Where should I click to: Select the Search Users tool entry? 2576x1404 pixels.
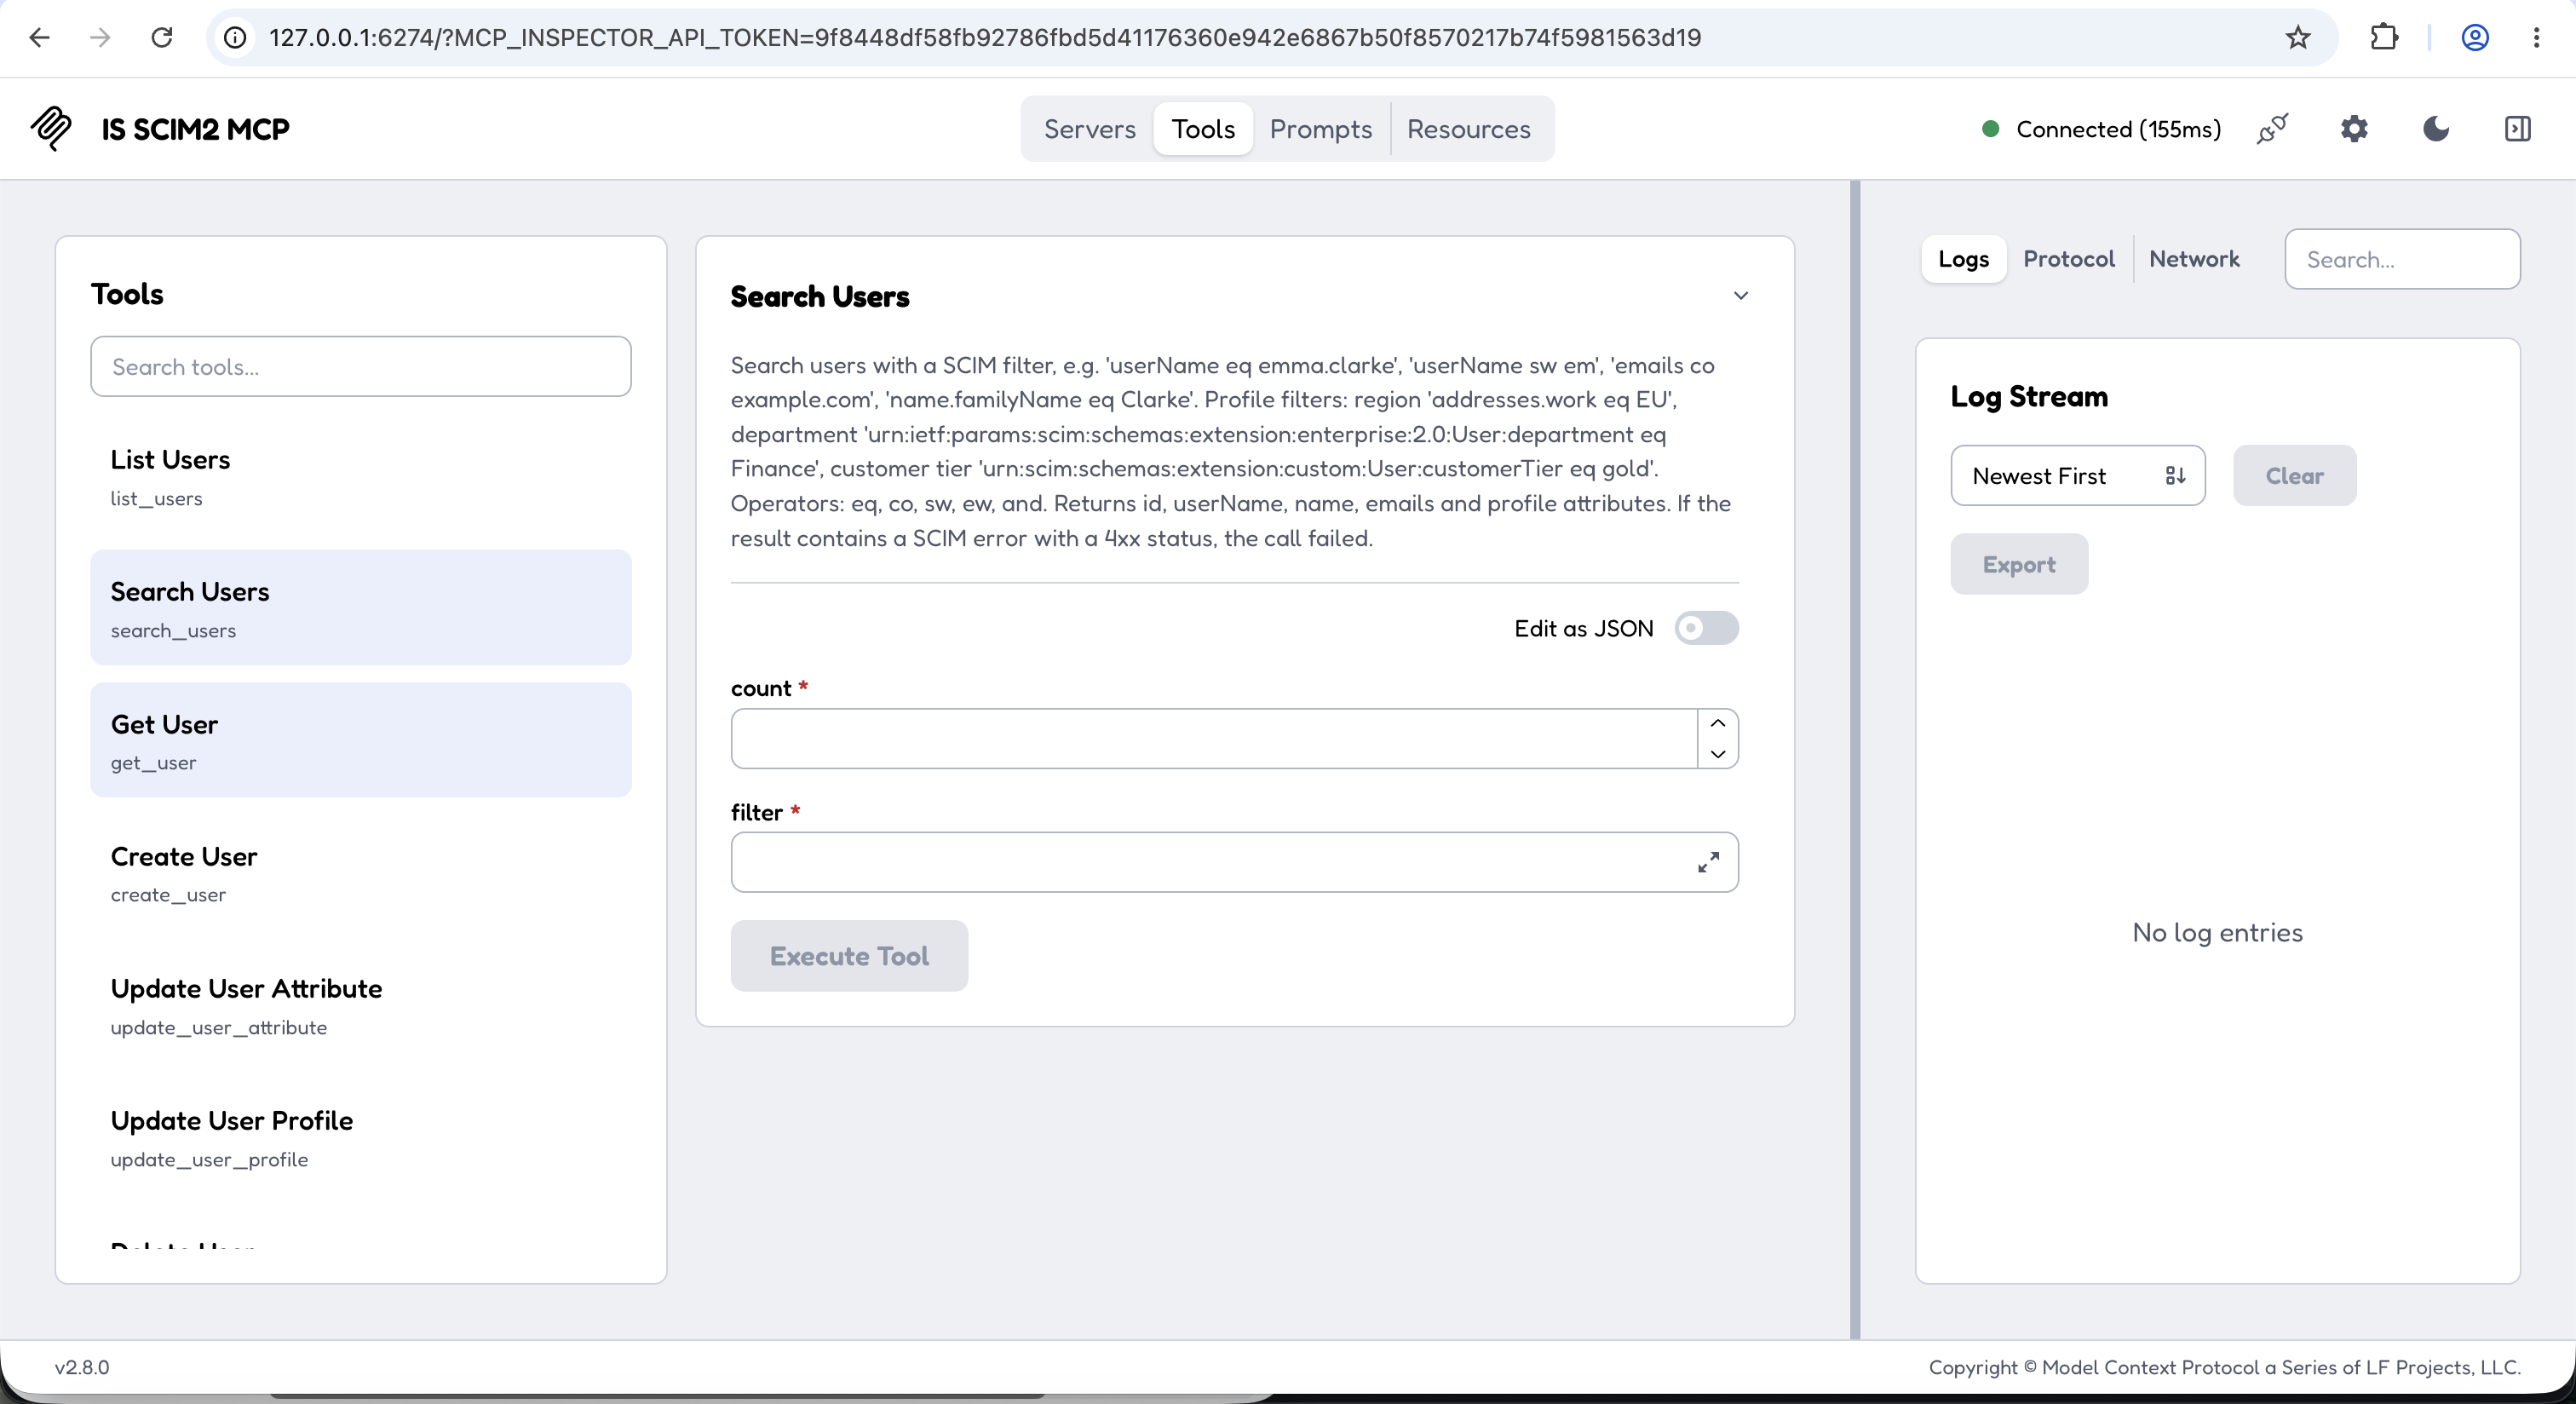(361, 608)
